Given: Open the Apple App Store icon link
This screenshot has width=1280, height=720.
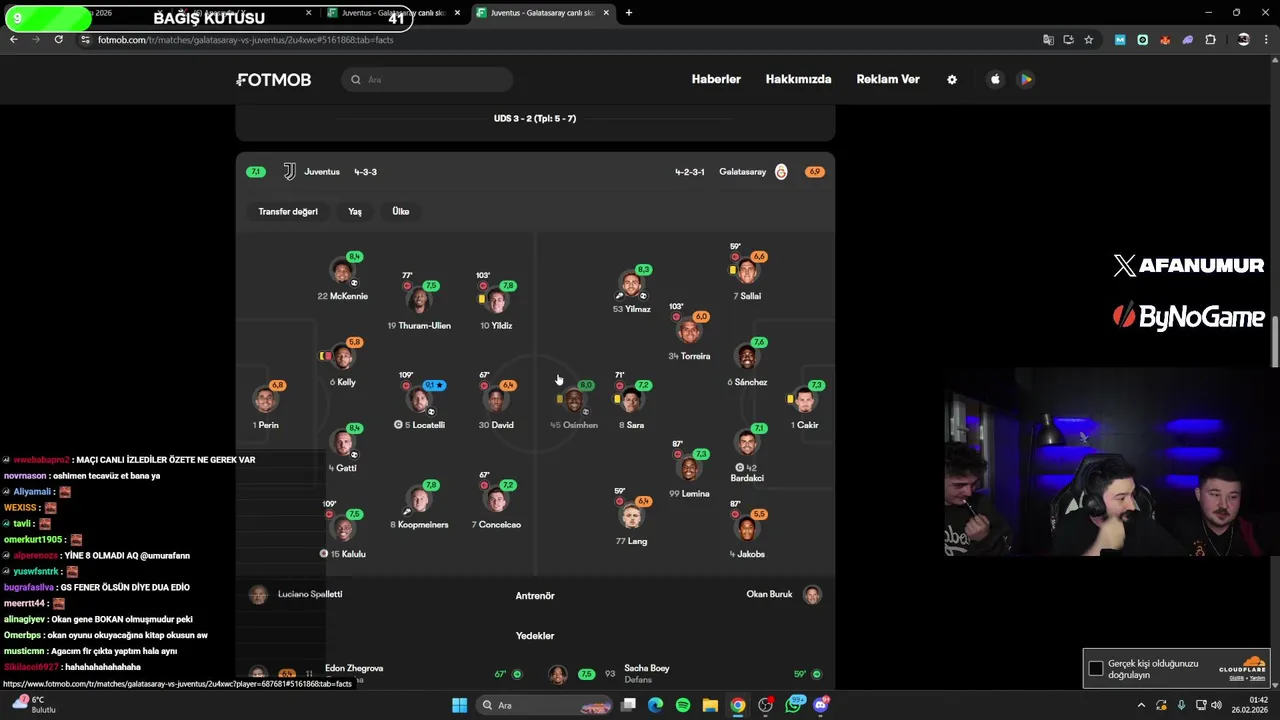Looking at the screenshot, I should coord(995,79).
